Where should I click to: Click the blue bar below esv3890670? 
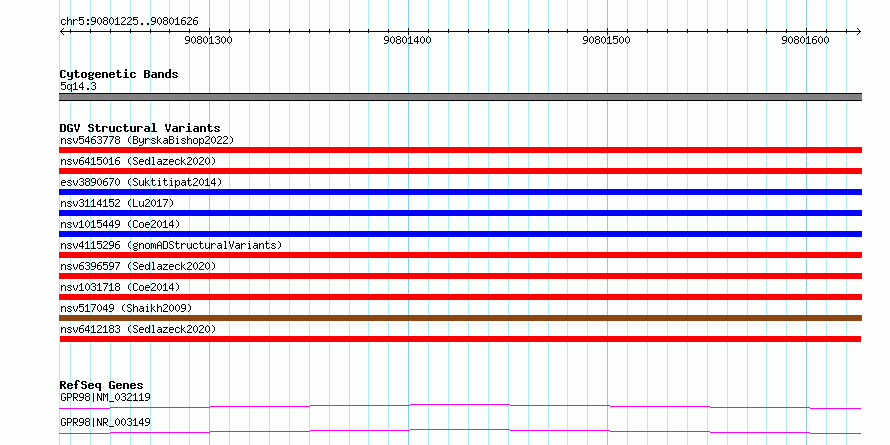point(460,192)
